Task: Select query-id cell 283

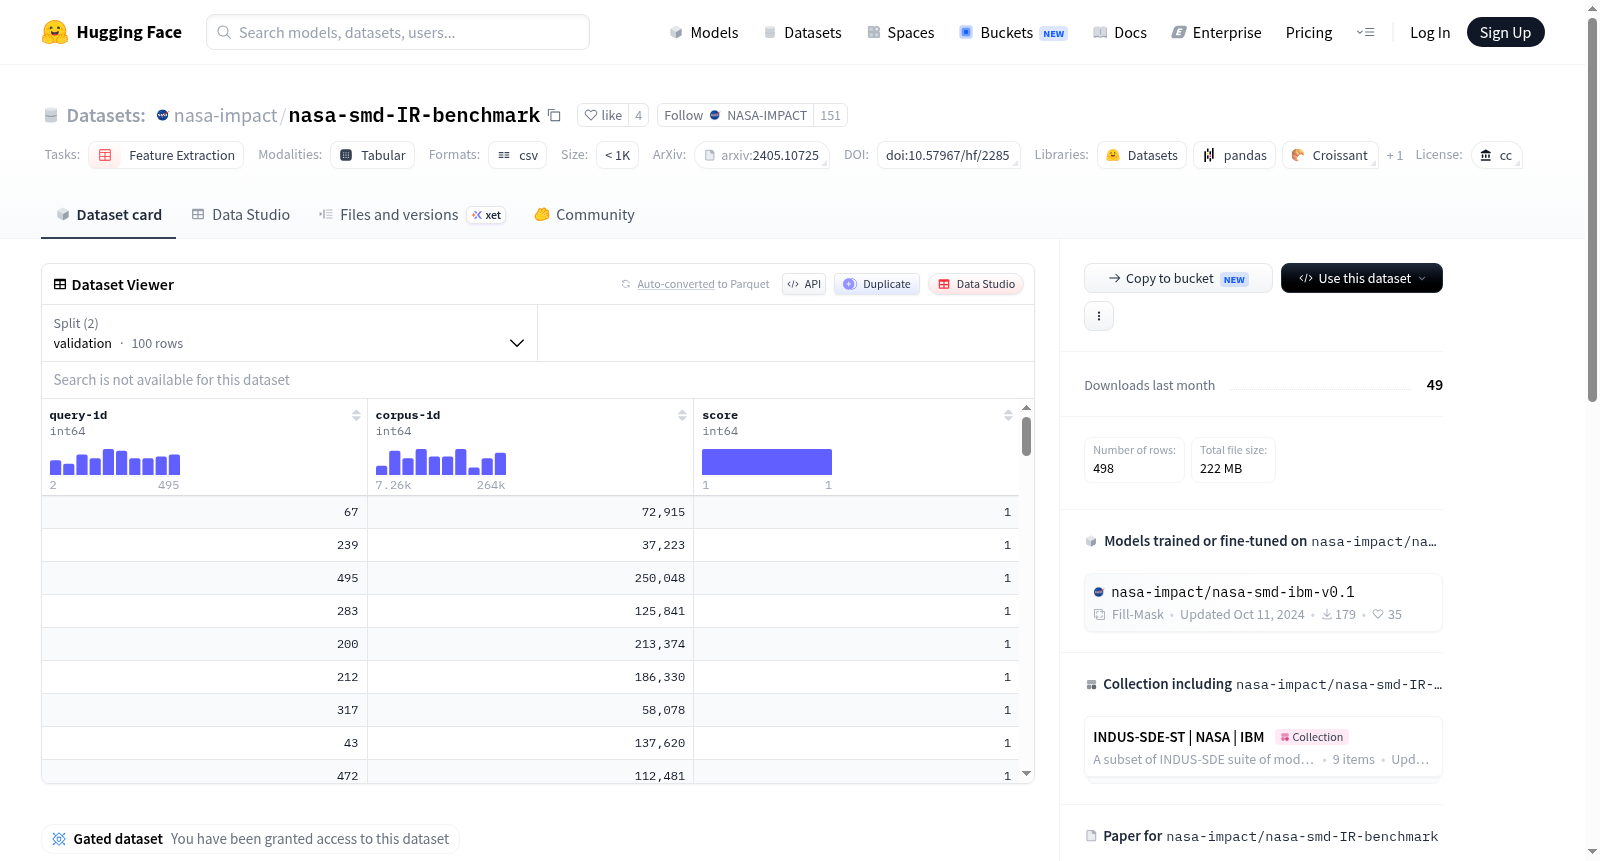Action: 204,611
